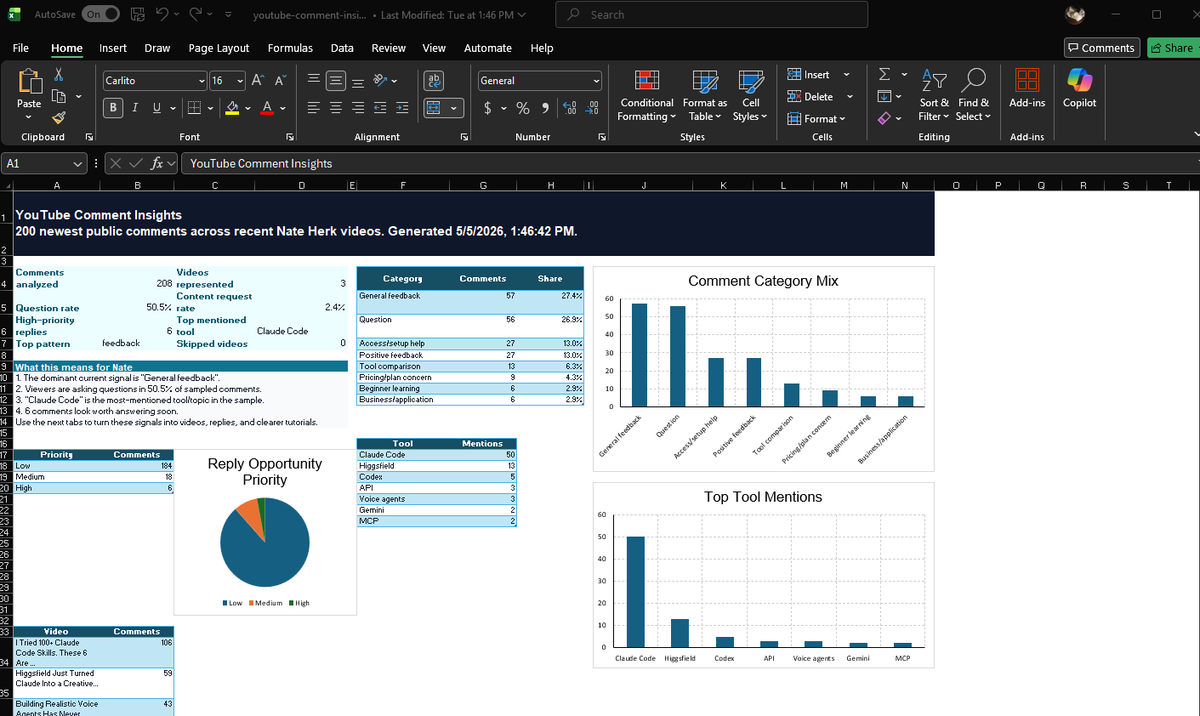The height and width of the screenshot is (716, 1200).
Task: Toggle Merge & Center
Action: (434, 108)
